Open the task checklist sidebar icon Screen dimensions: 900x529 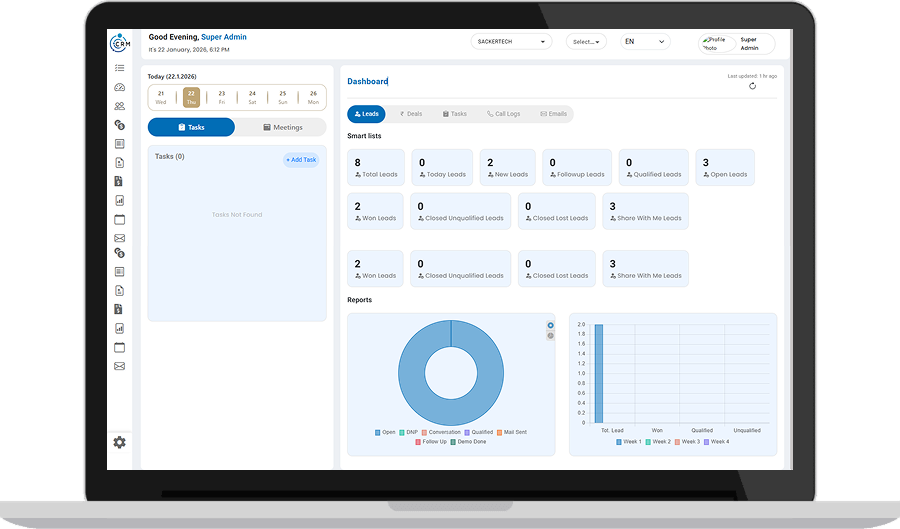(x=119, y=68)
